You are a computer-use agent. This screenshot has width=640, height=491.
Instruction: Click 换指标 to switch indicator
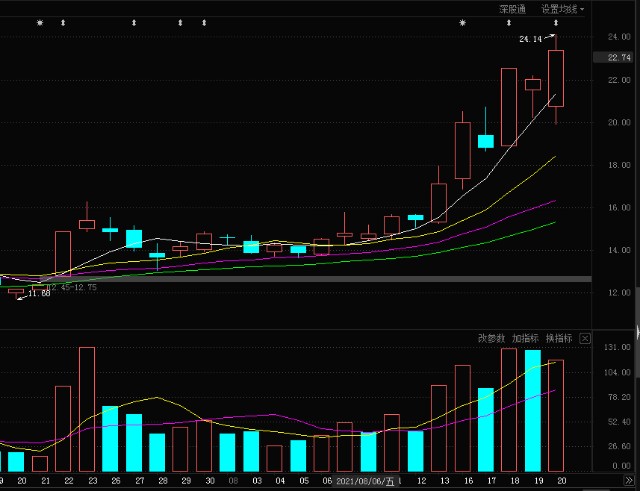coord(559,338)
